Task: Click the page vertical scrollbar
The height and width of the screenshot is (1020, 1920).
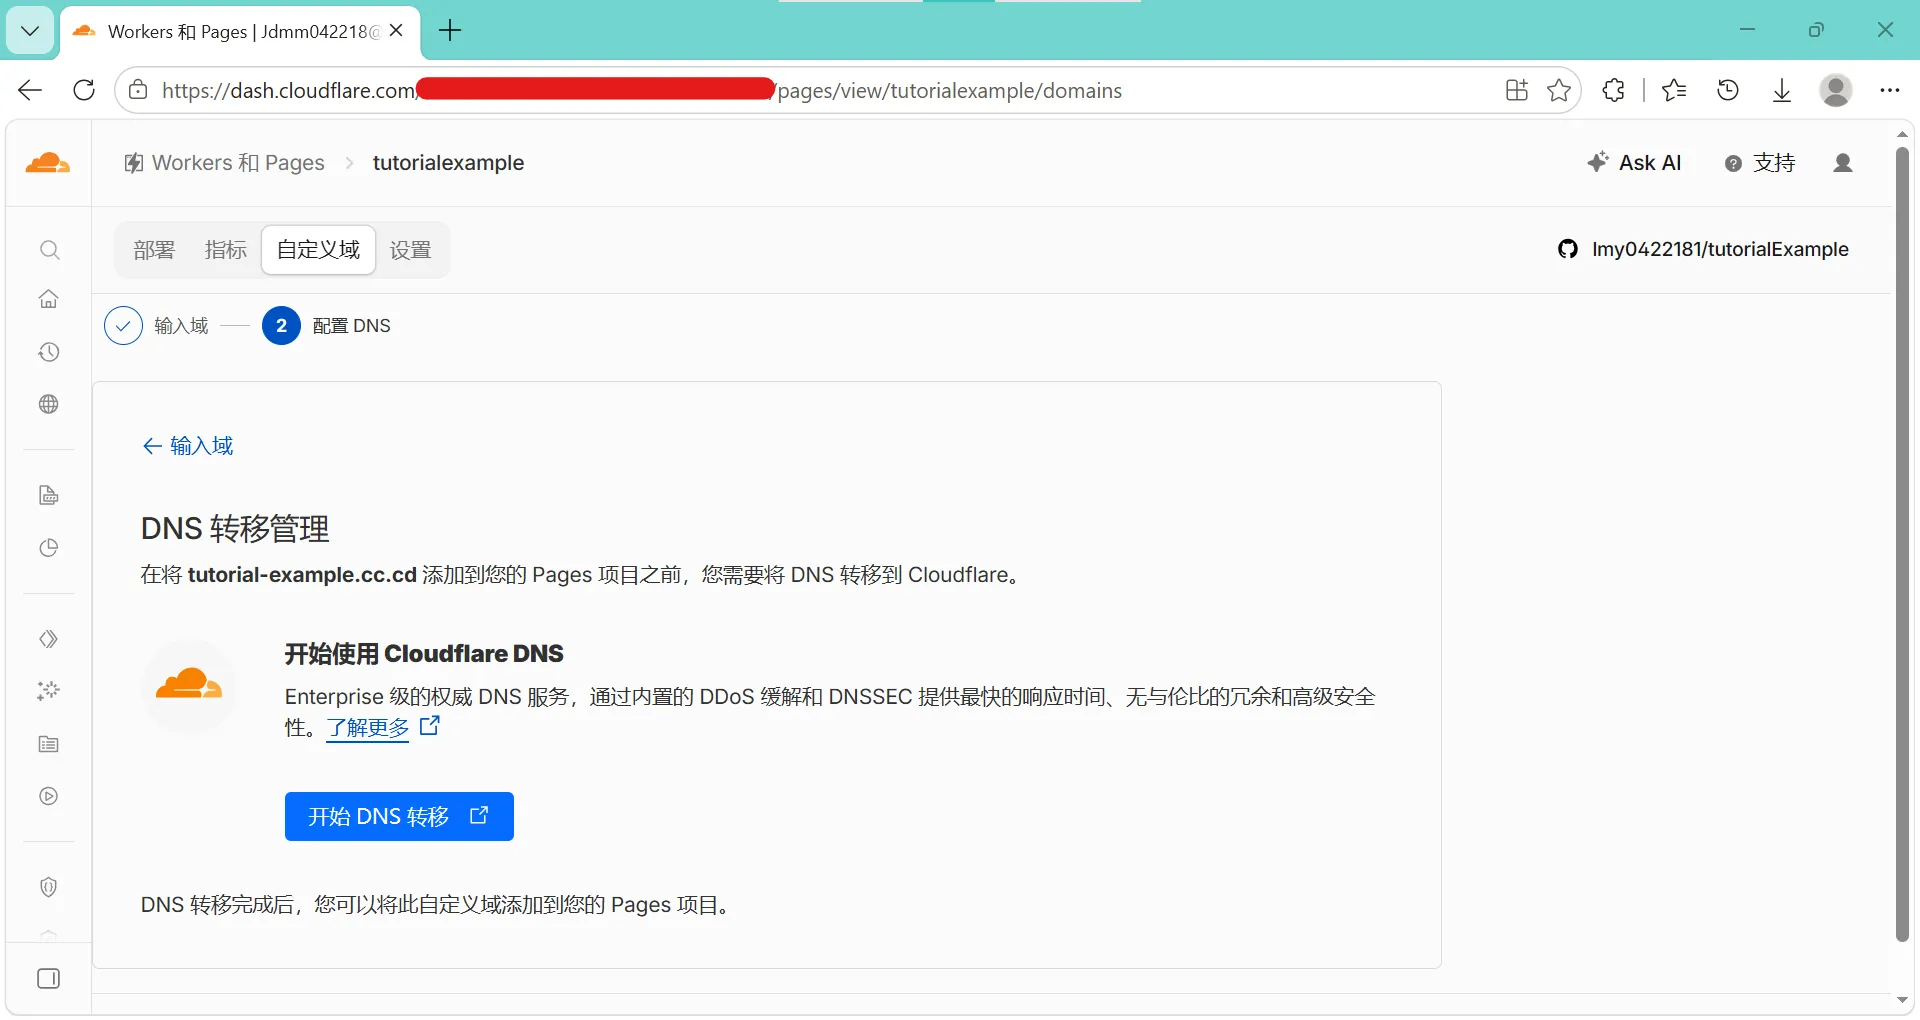Action: [x=1902, y=545]
